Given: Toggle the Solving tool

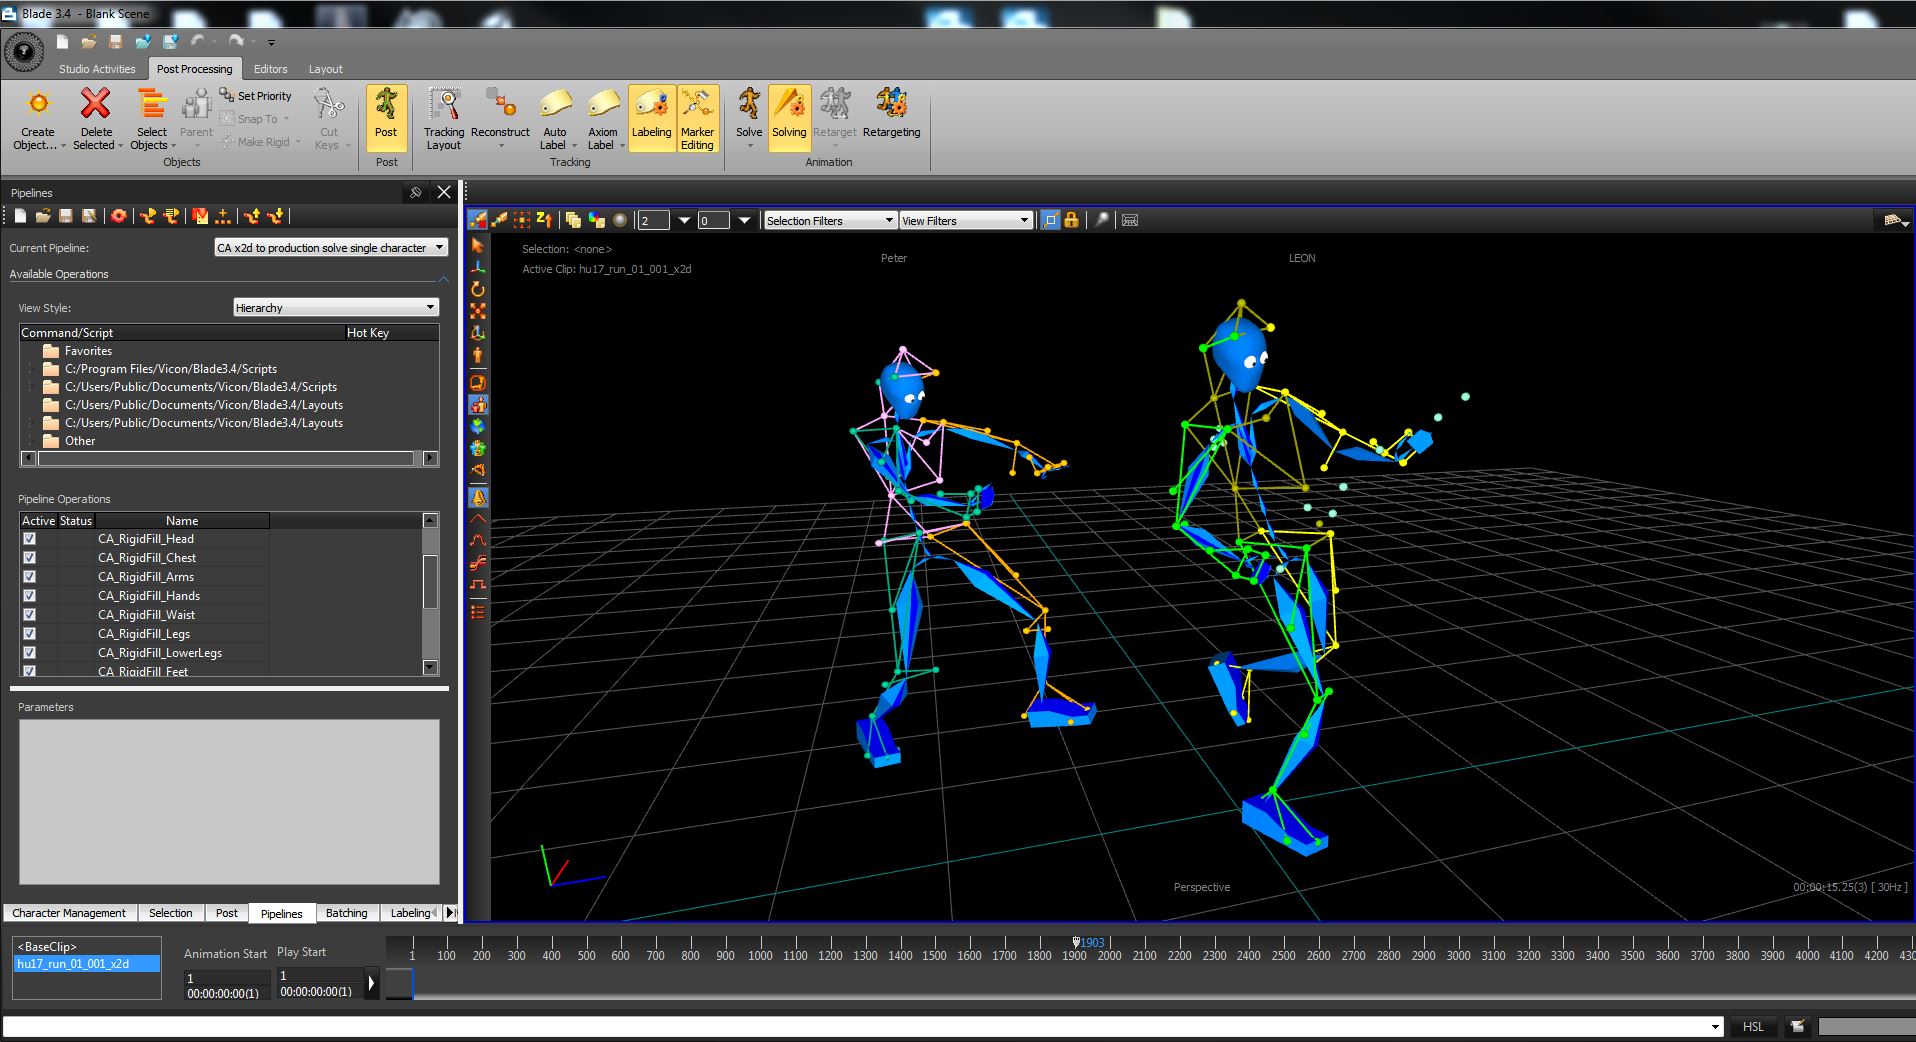Looking at the screenshot, I should point(789,117).
